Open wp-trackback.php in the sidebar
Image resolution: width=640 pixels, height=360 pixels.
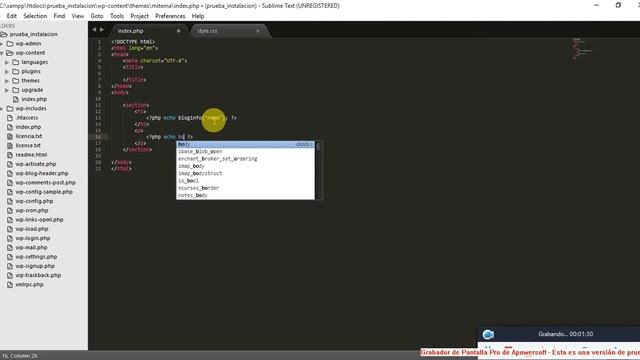[38, 276]
